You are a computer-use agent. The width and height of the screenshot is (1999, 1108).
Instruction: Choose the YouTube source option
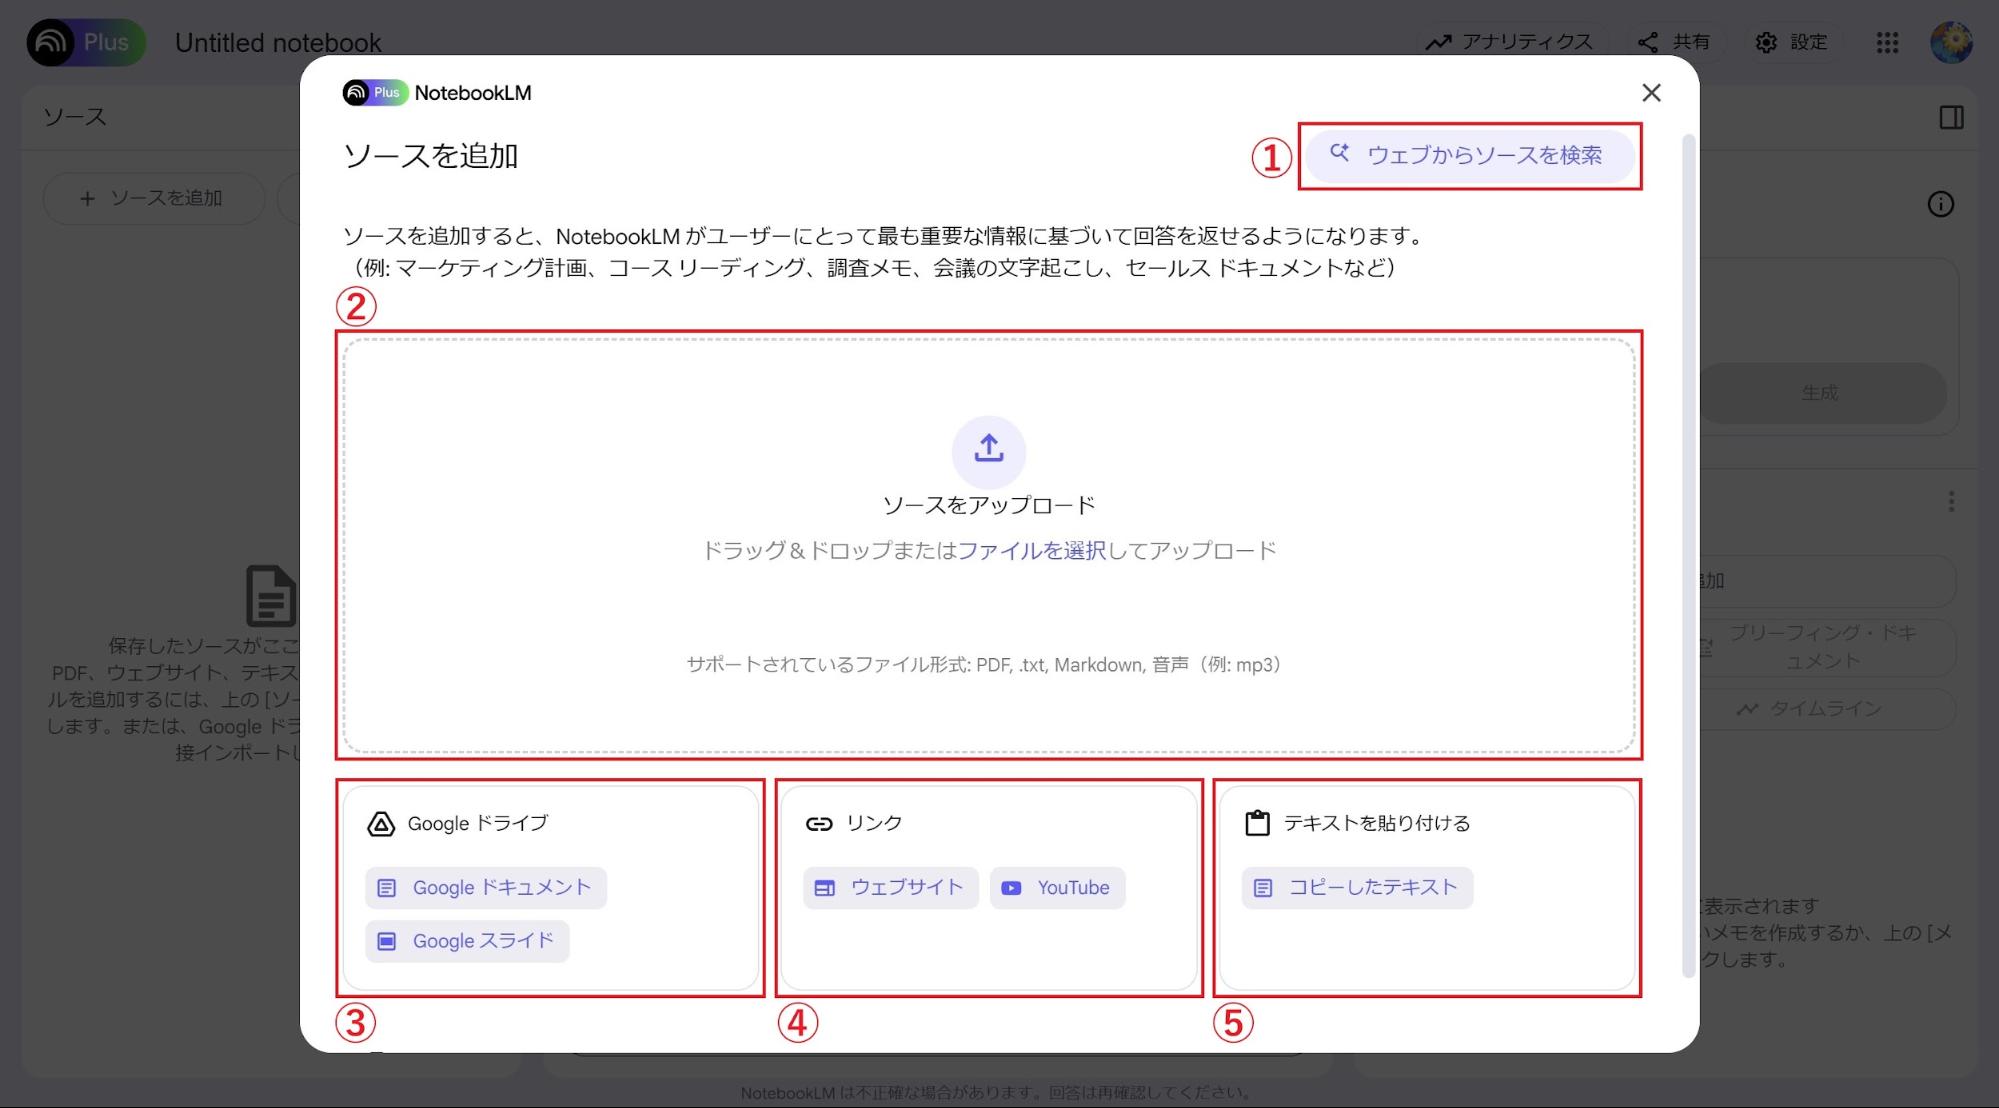click(1057, 888)
